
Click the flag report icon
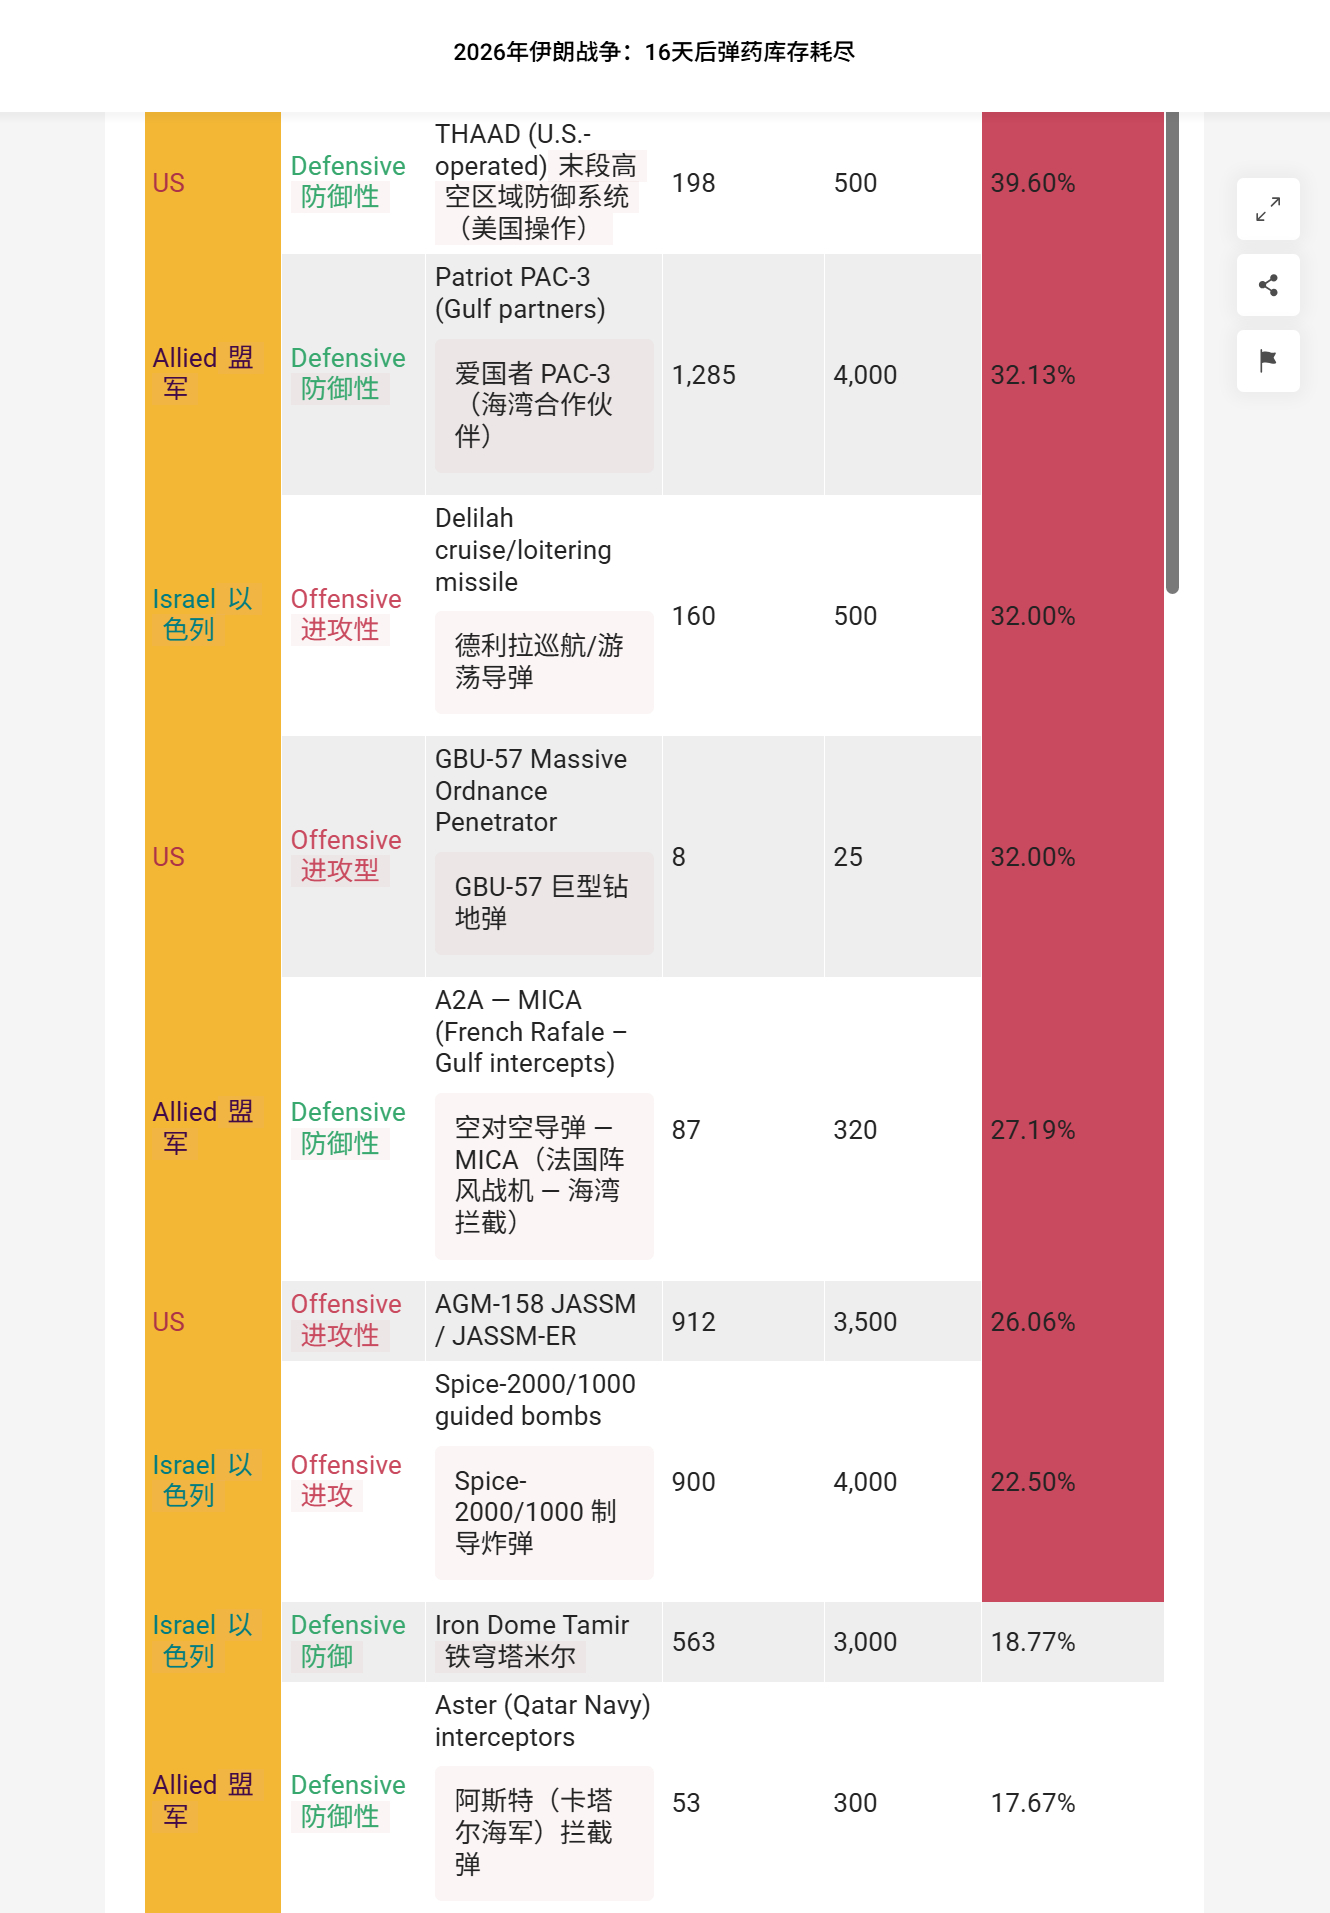(x=1268, y=361)
